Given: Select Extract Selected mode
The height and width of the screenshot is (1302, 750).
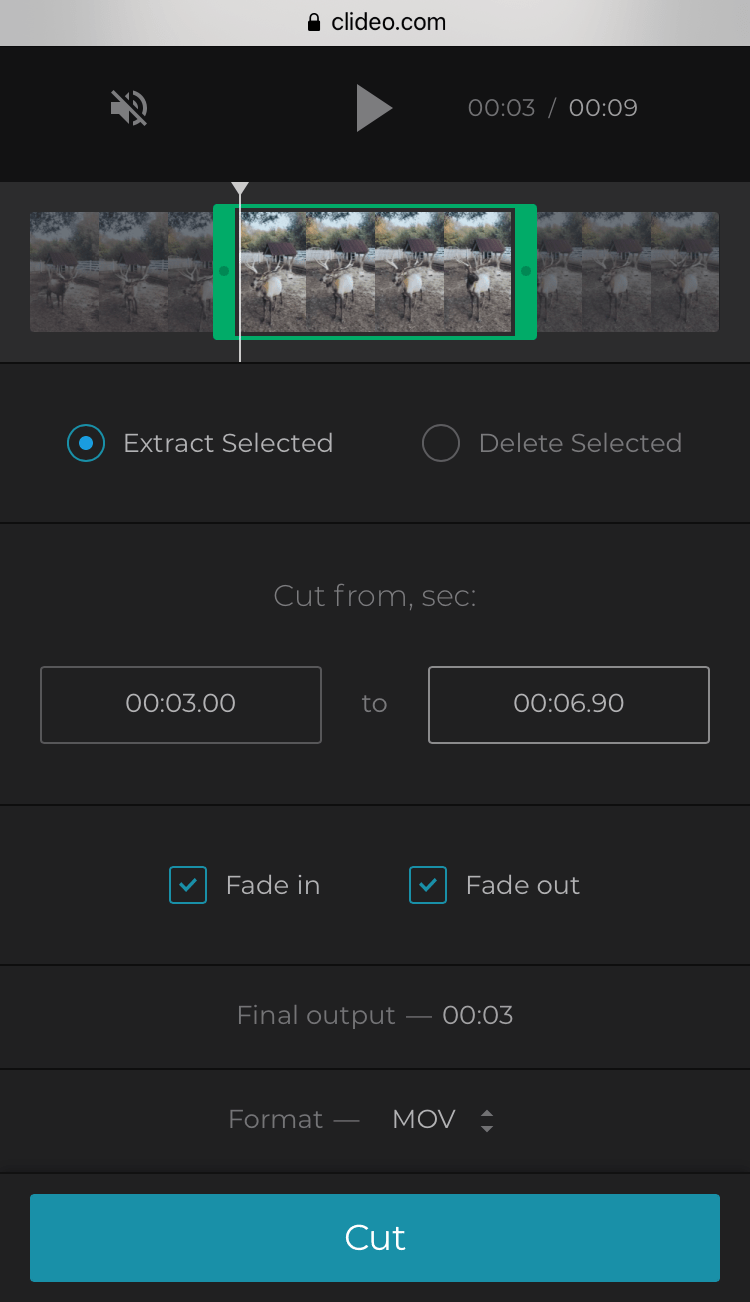Looking at the screenshot, I should click(86, 443).
